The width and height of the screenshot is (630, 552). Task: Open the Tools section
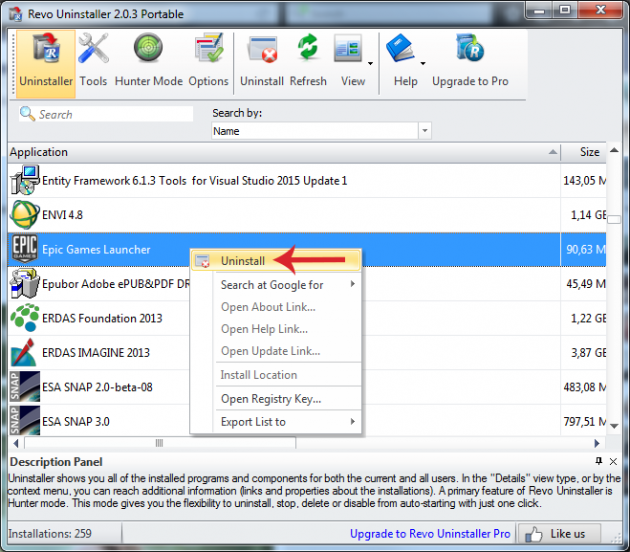tap(93, 62)
